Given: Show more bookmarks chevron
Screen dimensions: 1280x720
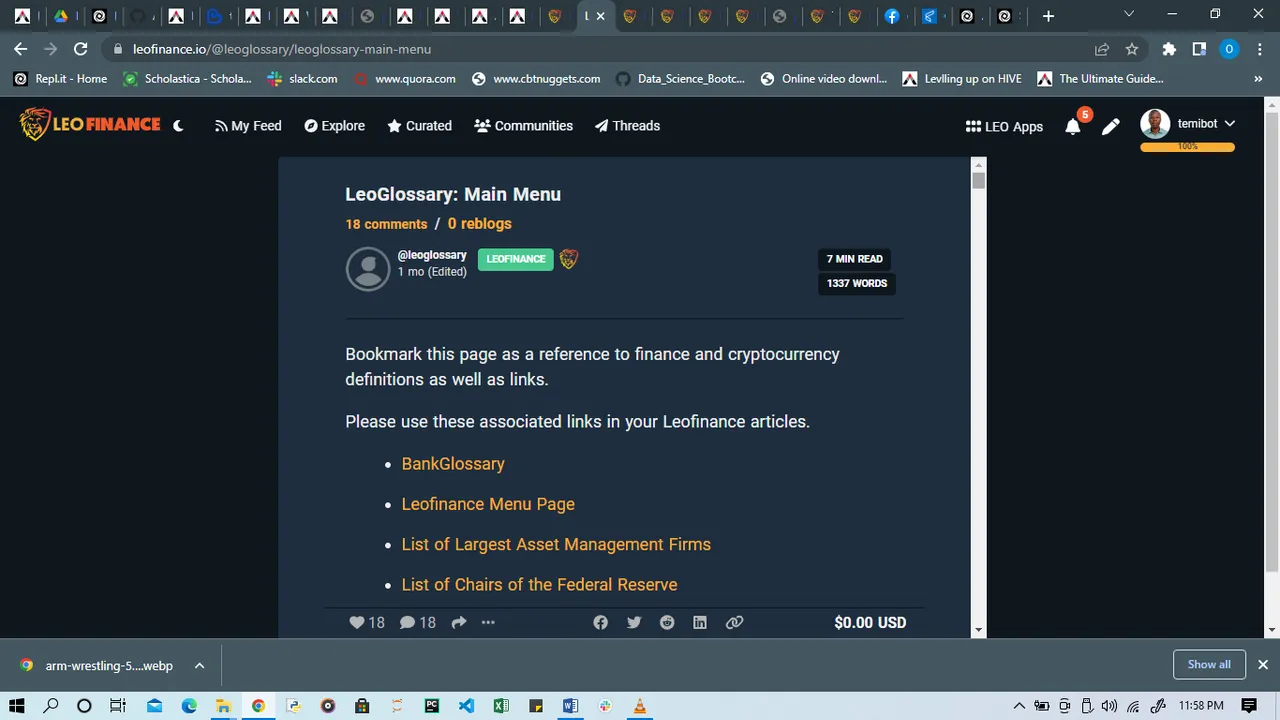Looking at the screenshot, I should [1258, 79].
